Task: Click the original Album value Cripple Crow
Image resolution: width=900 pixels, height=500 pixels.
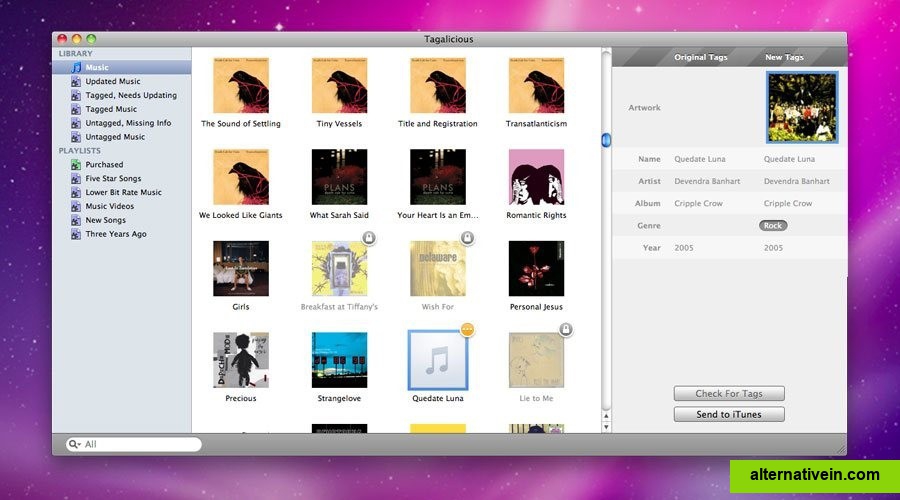Action: (699, 204)
